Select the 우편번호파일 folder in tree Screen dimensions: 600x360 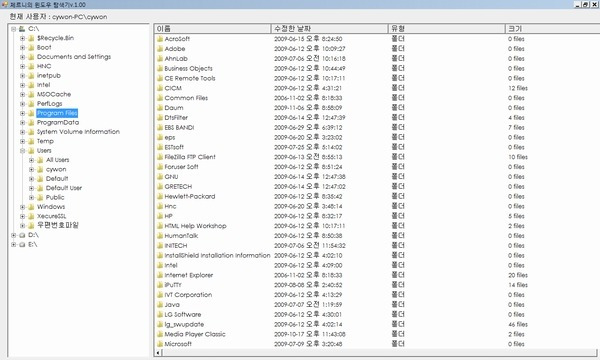[x=58, y=225]
